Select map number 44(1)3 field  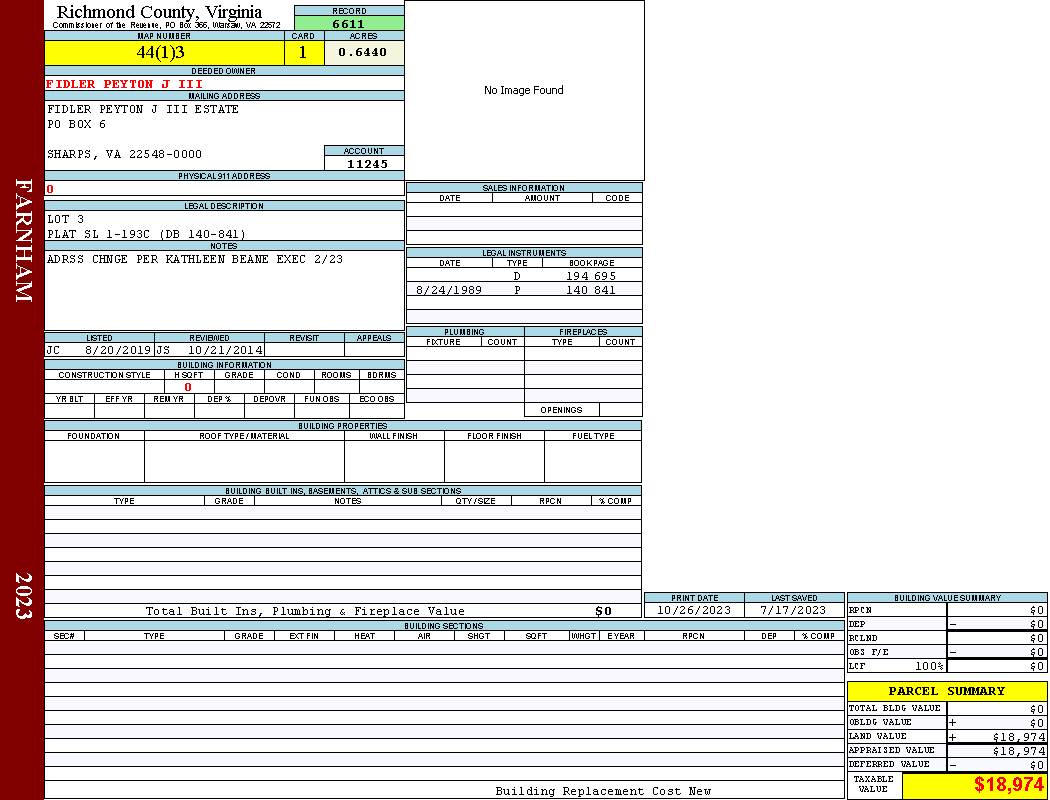pyautogui.click(x=164, y=53)
